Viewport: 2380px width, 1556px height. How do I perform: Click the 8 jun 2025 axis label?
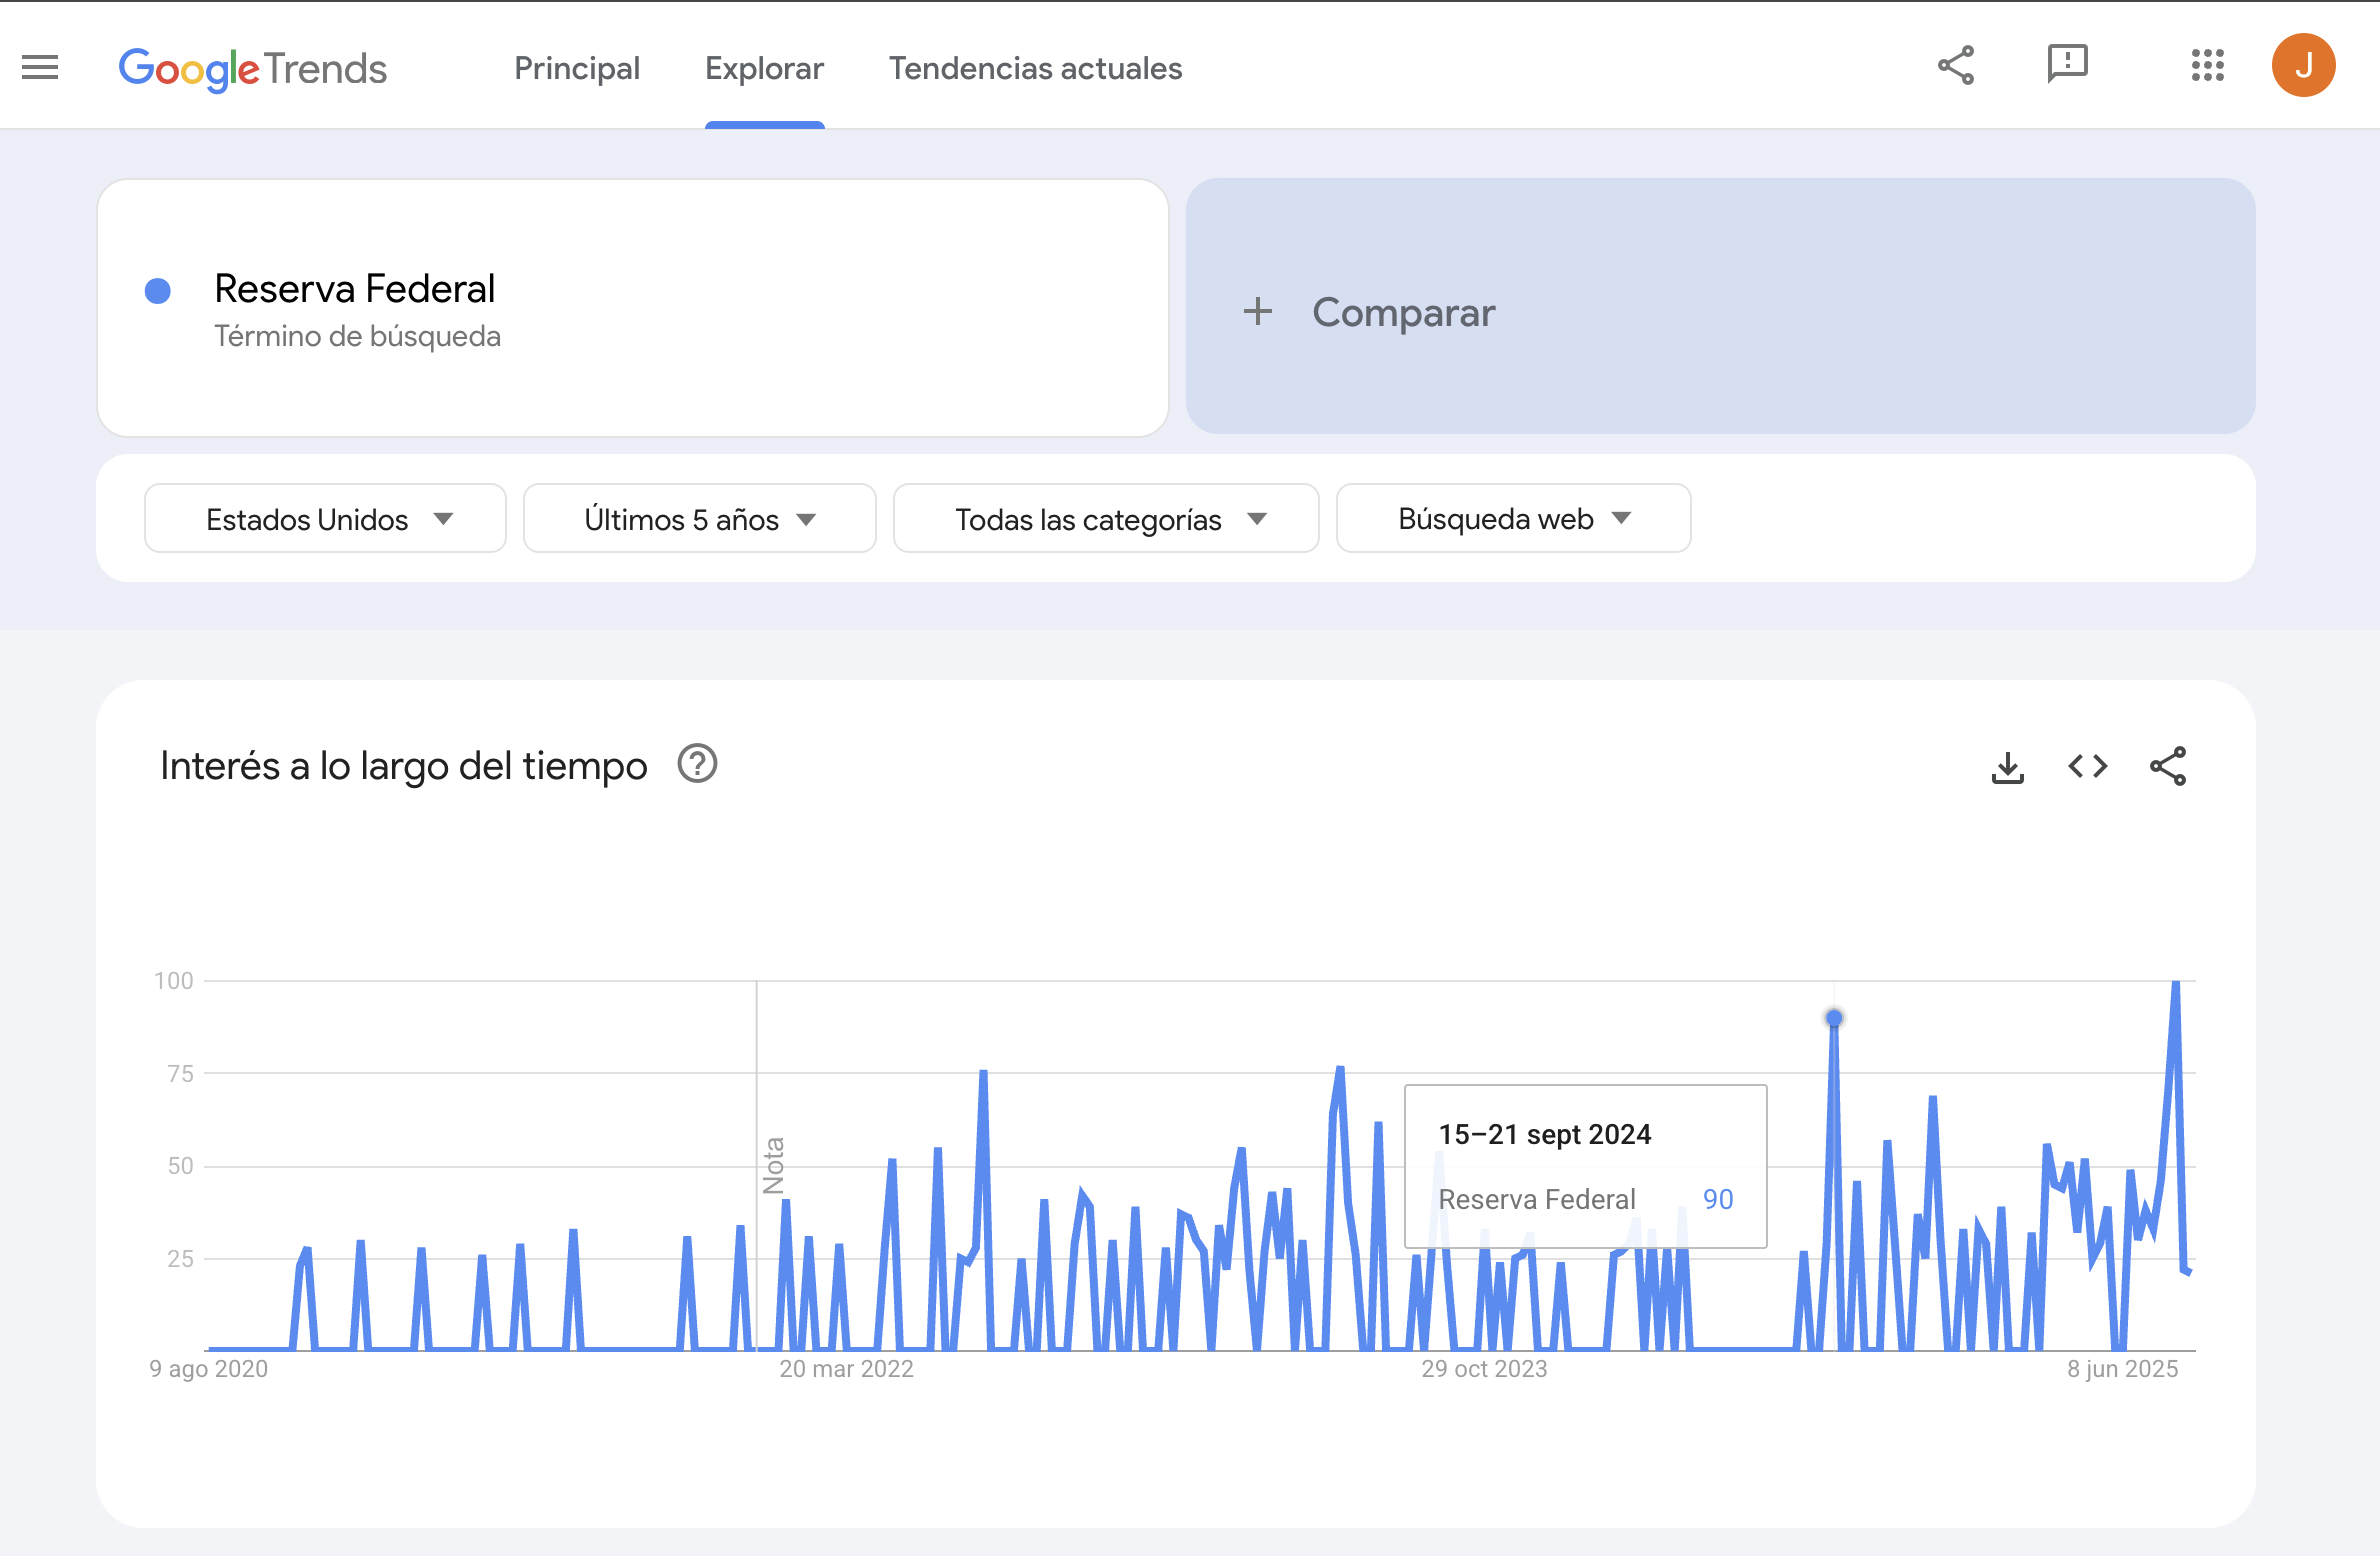point(2123,1369)
